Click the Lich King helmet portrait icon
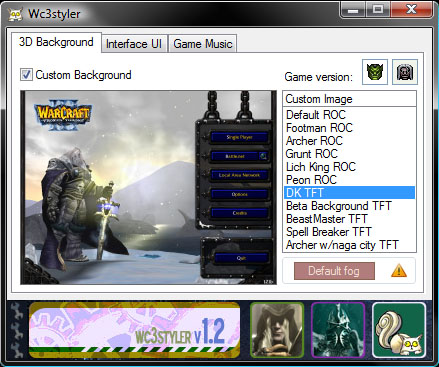The height and width of the screenshot is (367, 439). [x=338, y=330]
